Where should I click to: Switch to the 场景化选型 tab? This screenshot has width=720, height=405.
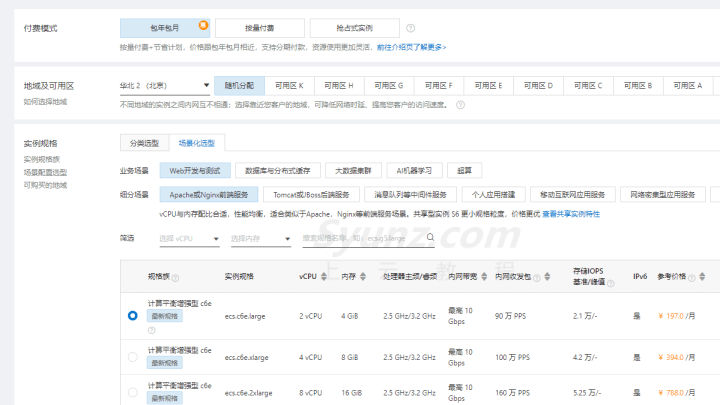pos(197,143)
